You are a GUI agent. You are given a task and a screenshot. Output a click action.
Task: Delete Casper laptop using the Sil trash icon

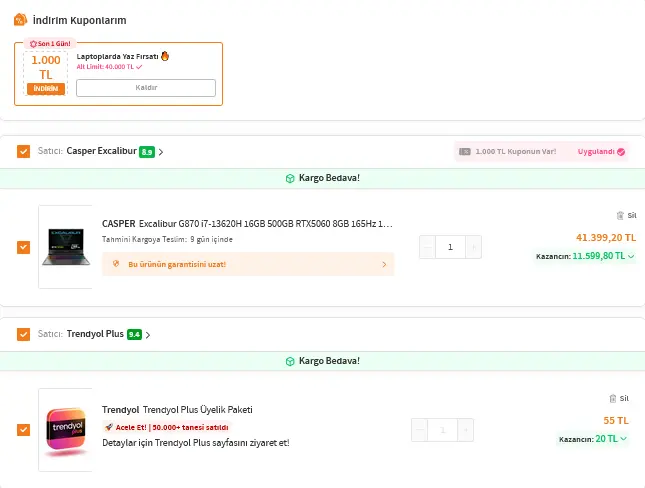[x=620, y=215]
